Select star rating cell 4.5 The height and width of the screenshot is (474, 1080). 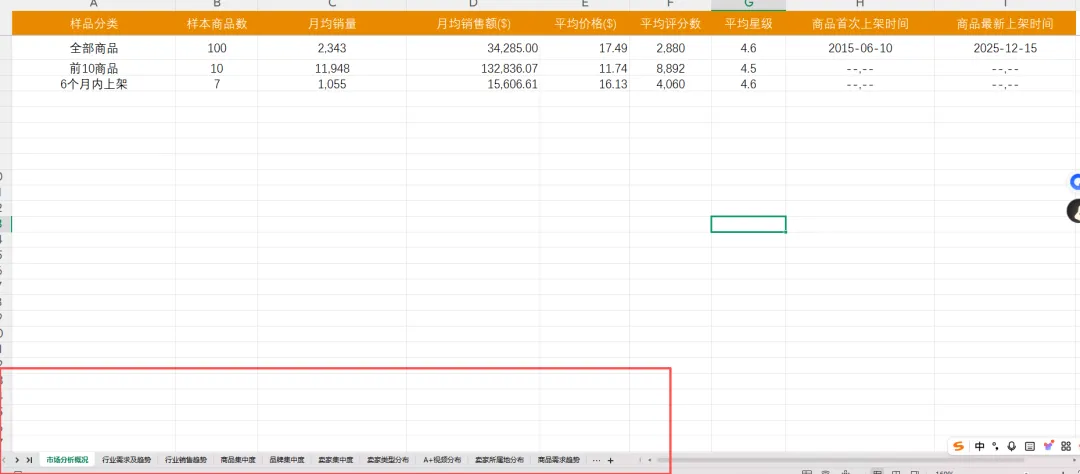[x=748, y=68]
